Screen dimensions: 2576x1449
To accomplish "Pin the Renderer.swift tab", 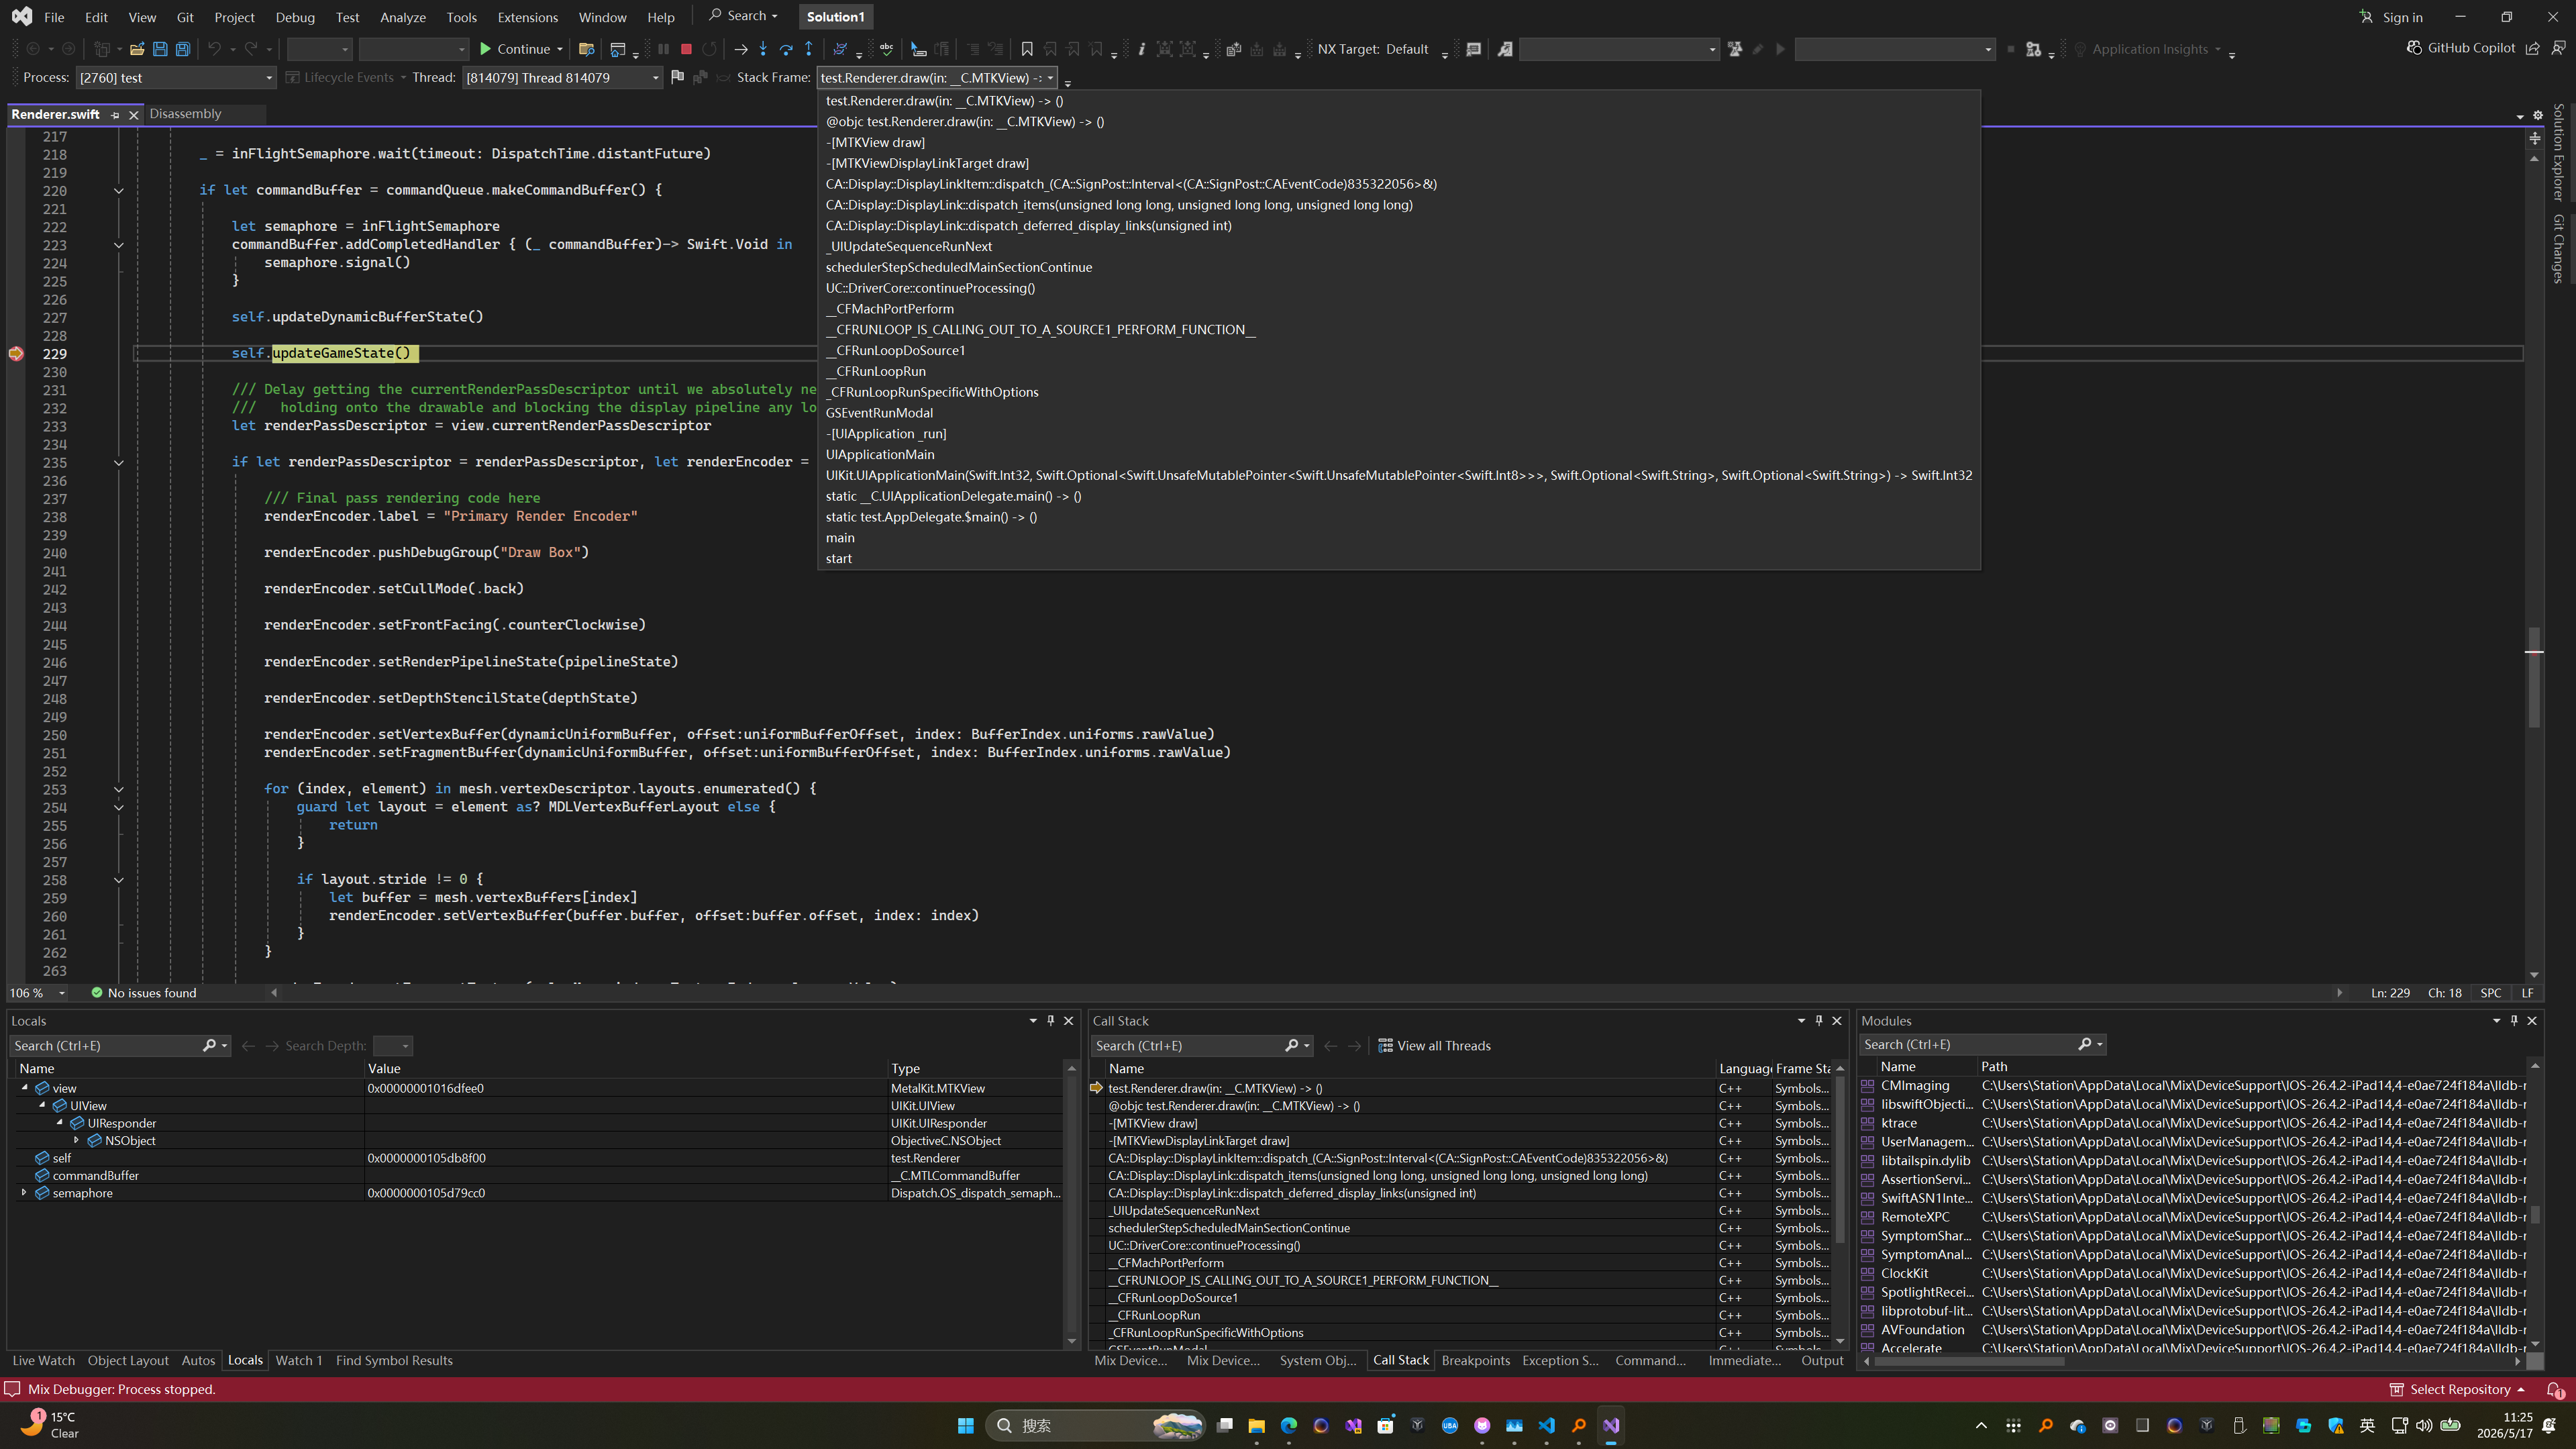I will [x=115, y=115].
